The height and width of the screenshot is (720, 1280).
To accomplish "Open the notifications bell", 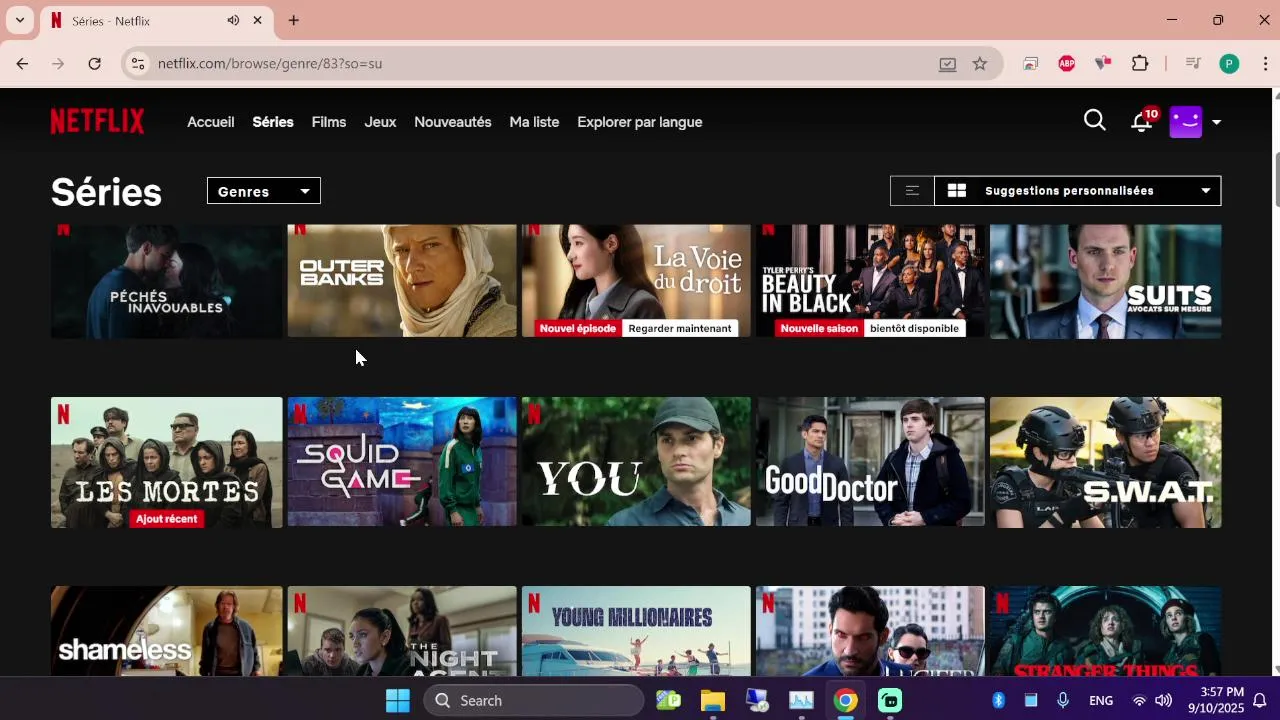I will click(x=1141, y=122).
